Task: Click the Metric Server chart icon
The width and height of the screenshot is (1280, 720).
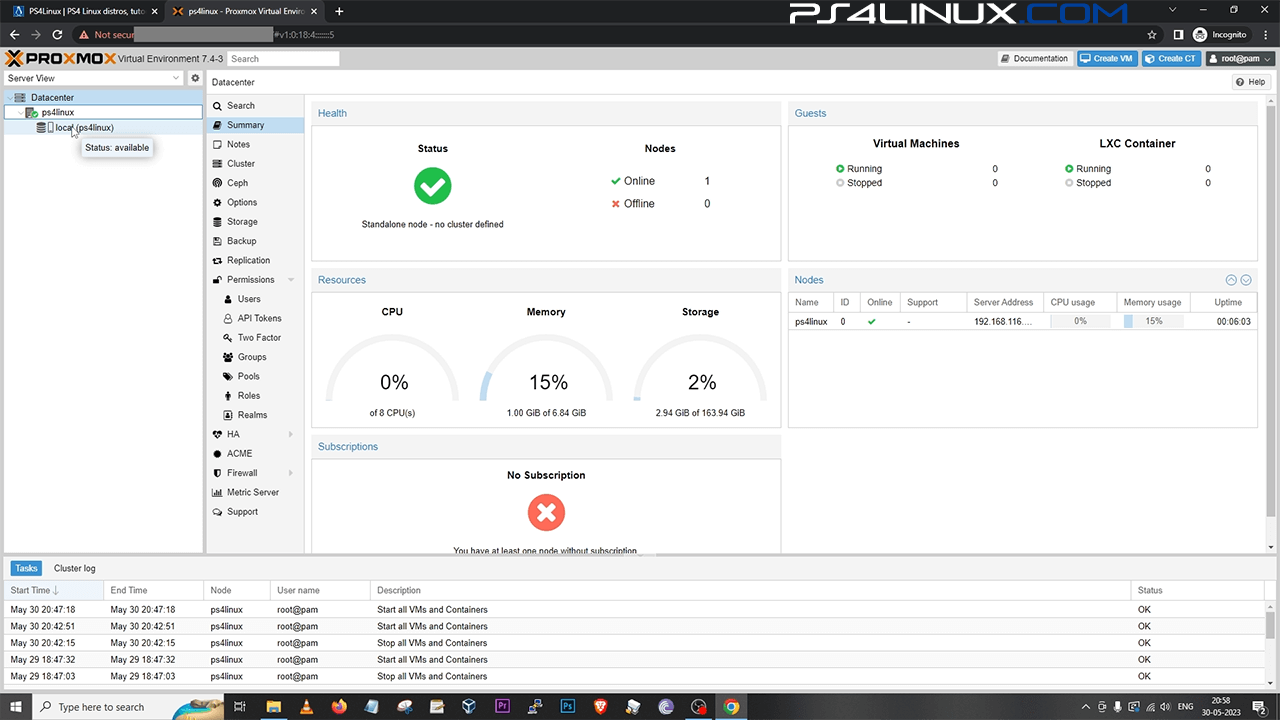Action: [x=217, y=492]
